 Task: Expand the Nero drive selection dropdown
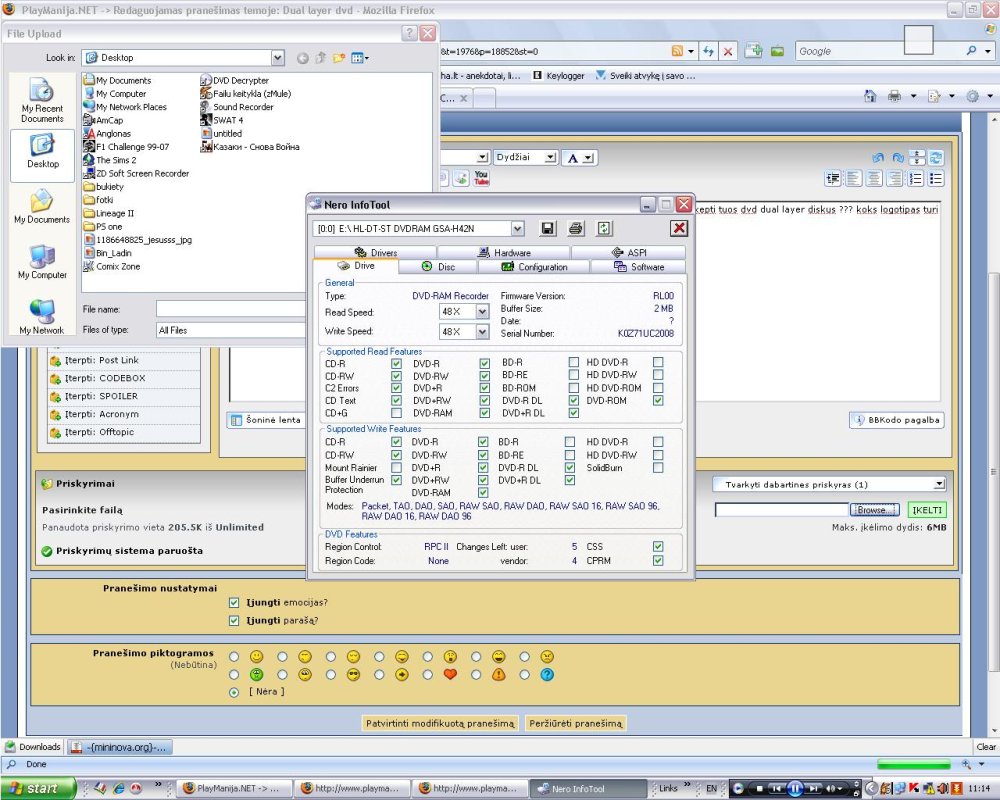(x=517, y=228)
